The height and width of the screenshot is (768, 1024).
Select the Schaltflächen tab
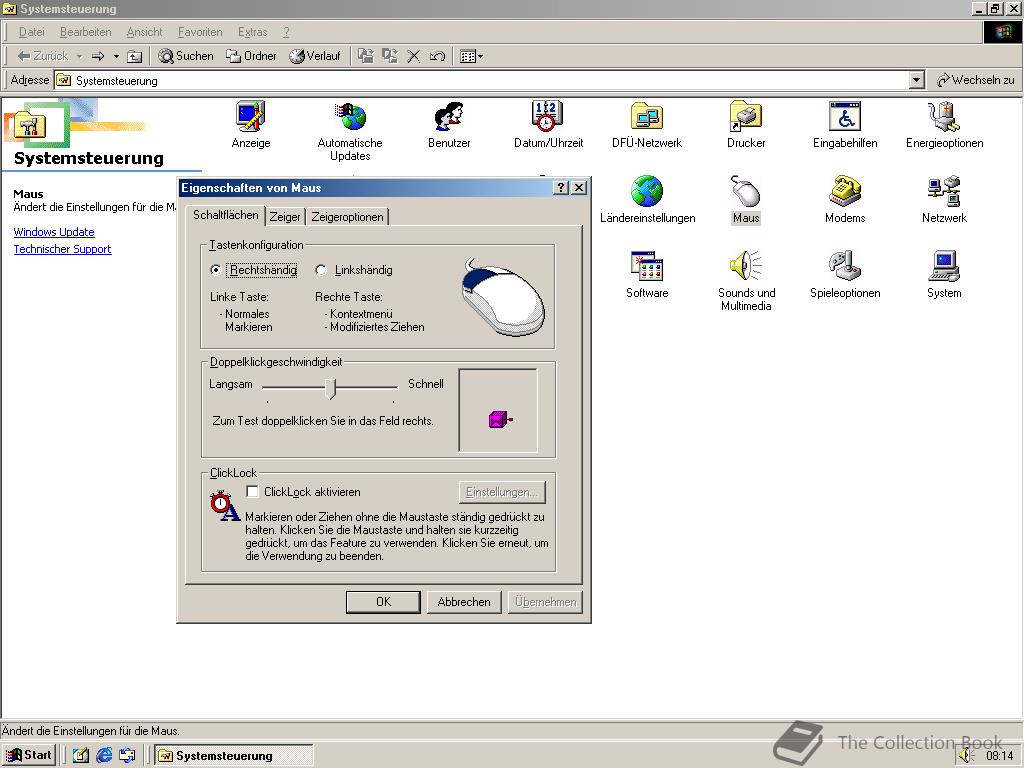coord(225,215)
